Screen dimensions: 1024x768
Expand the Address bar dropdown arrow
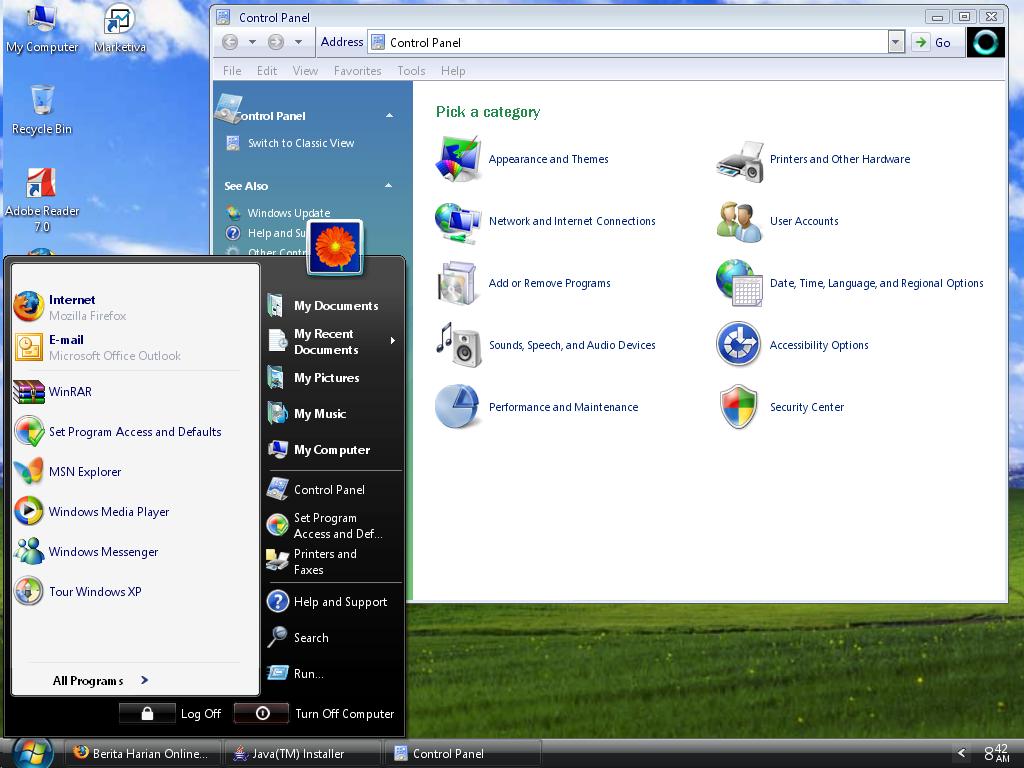896,42
